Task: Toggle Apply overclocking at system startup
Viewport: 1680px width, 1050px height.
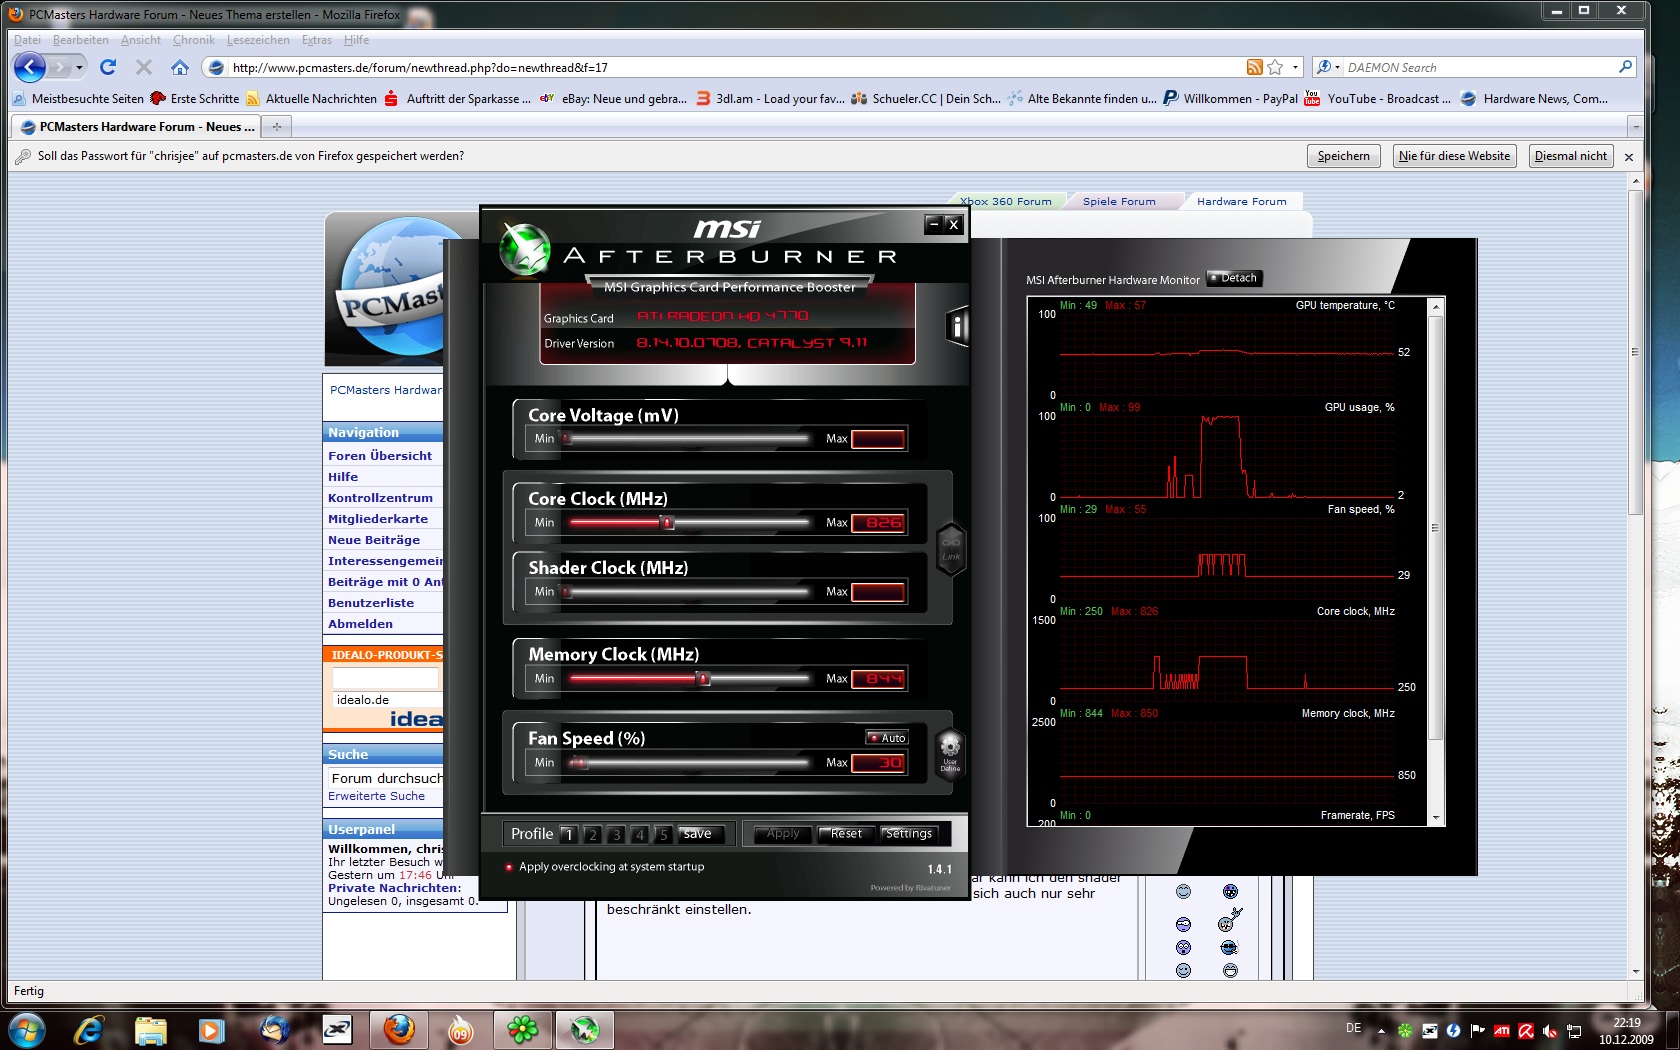Action: click(606, 867)
